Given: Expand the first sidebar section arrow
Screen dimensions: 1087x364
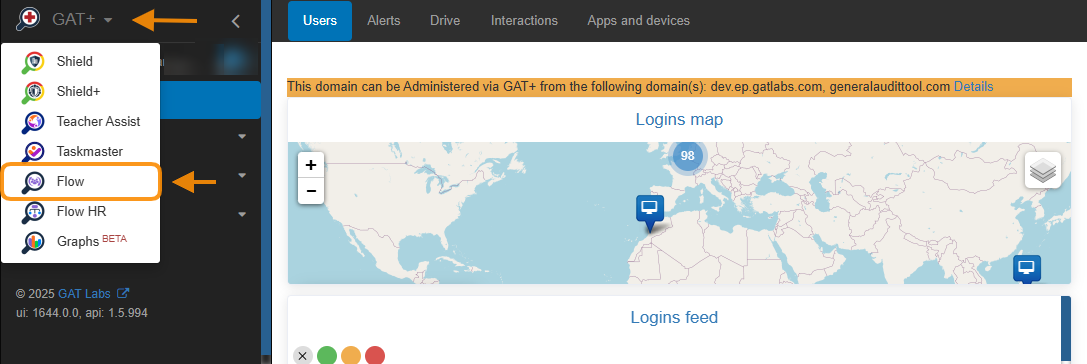Looking at the screenshot, I should tap(242, 137).
